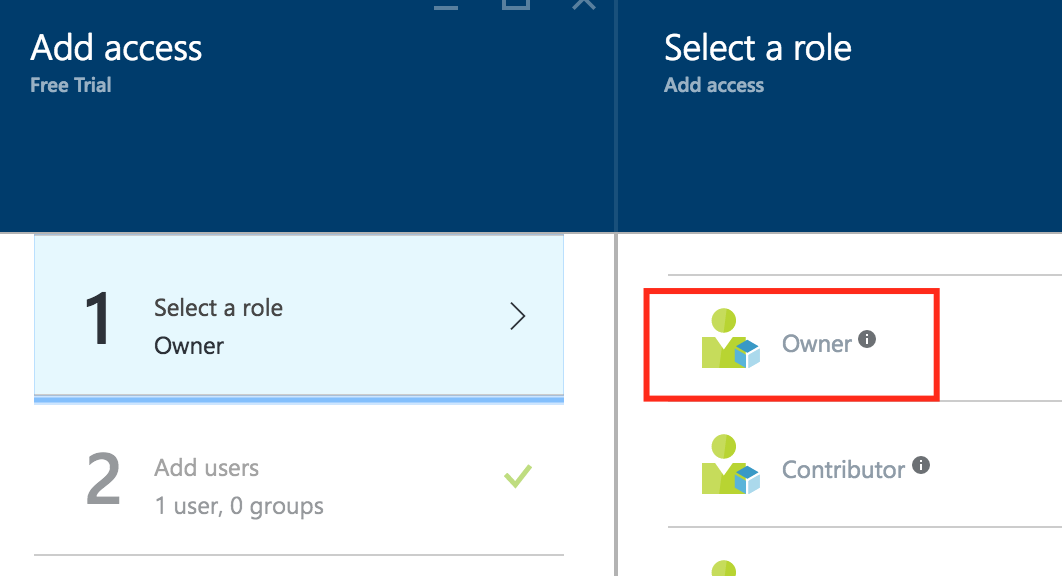The width and height of the screenshot is (1062, 576).
Task: Click the green checkmark on Add users
Action: pos(517,476)
